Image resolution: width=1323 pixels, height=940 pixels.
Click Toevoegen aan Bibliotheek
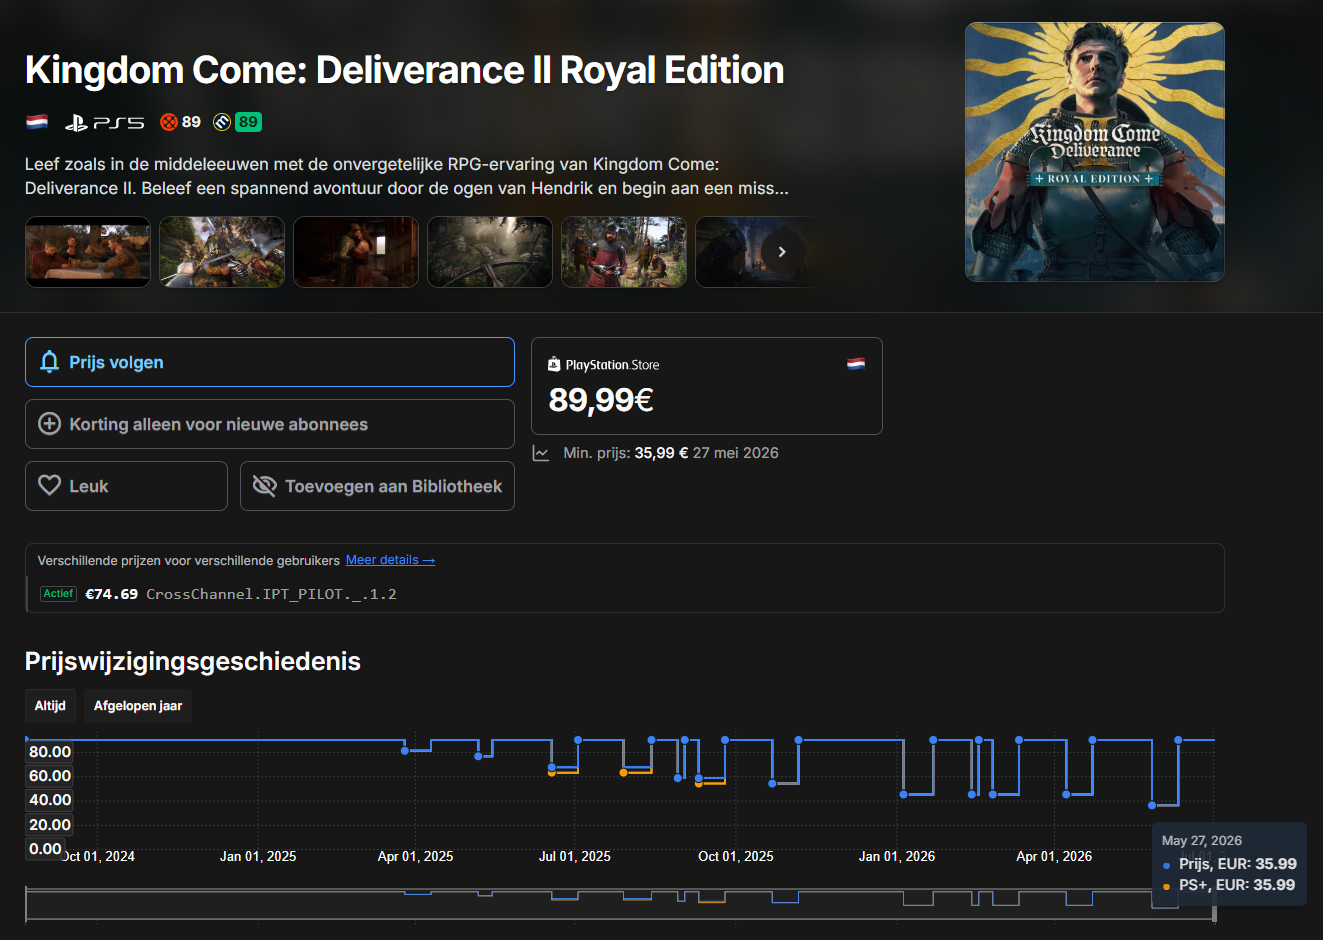tap(377, 486)
